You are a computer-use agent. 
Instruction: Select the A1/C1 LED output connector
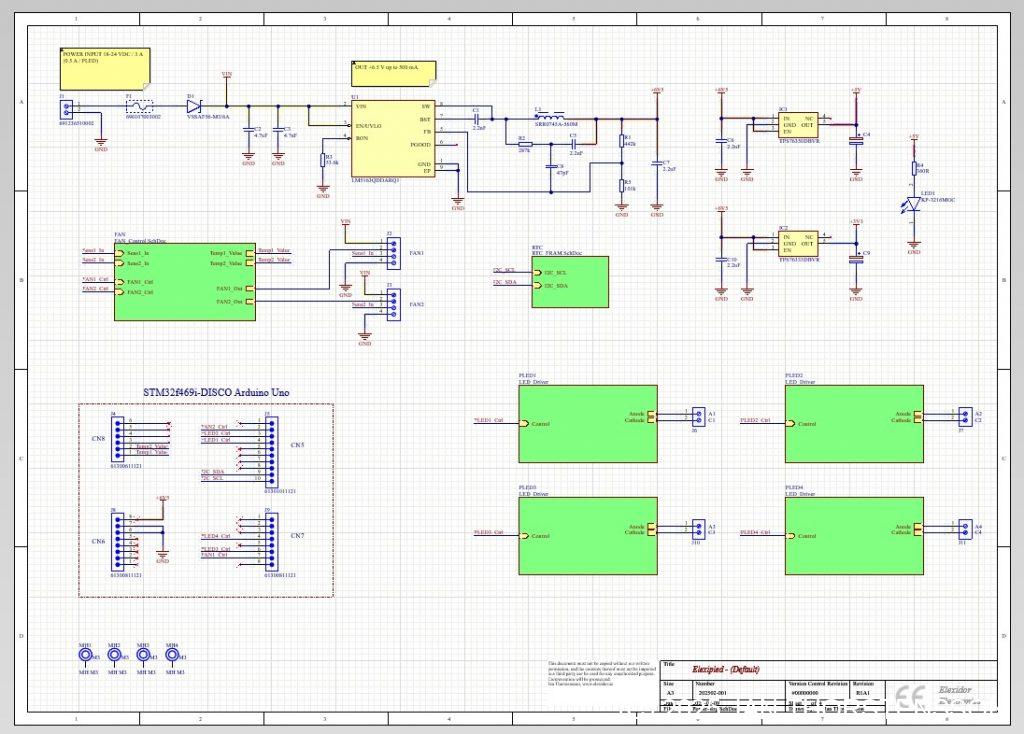(x=698, y=416)
